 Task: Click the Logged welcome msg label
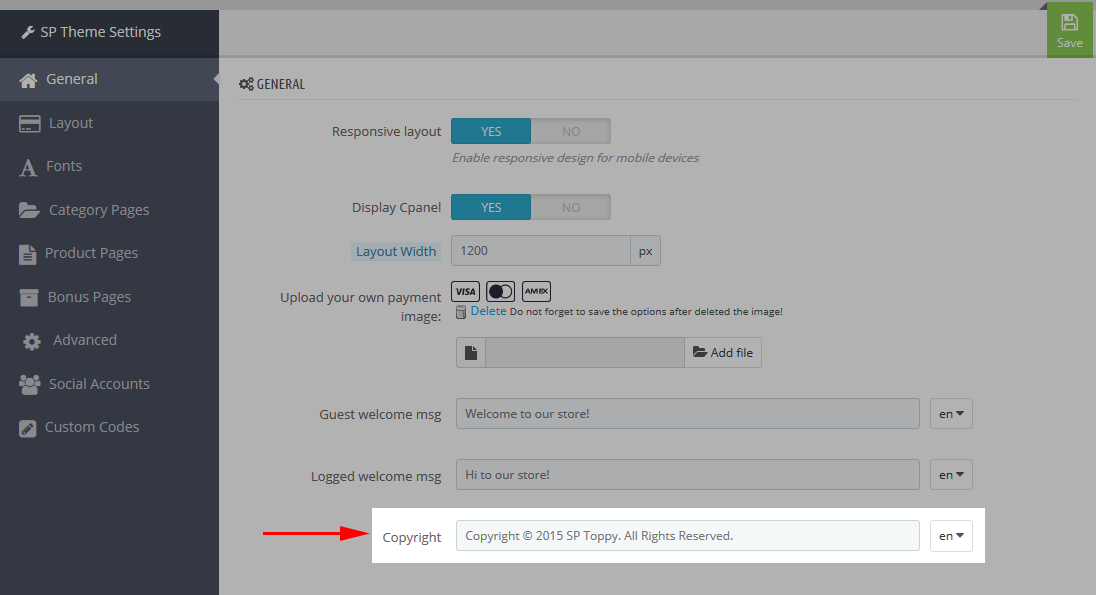point(376,476)
